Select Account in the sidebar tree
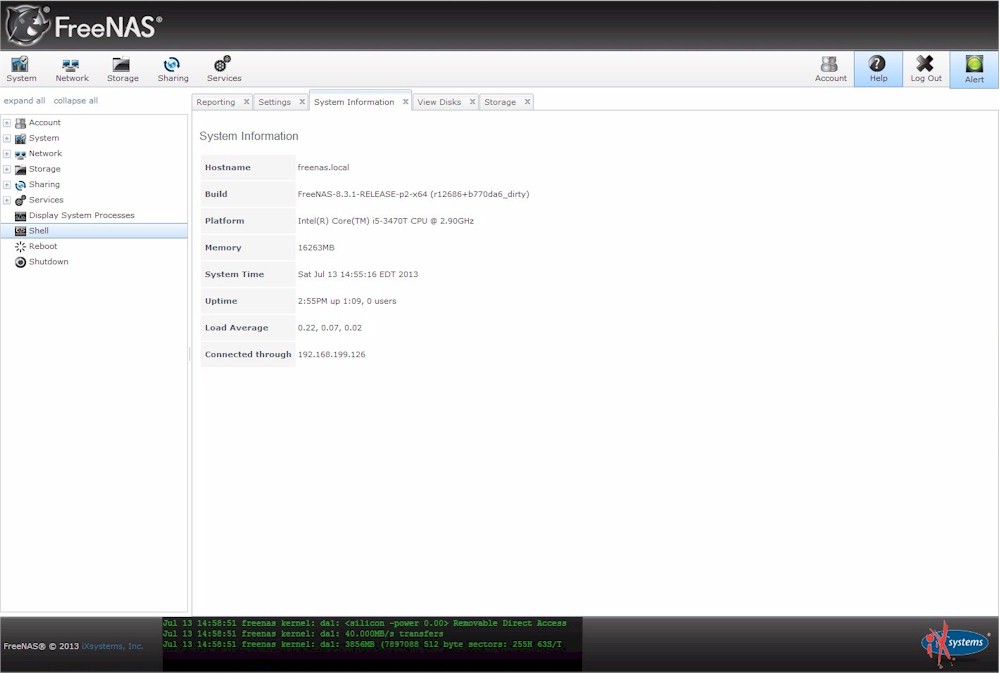Image resolution: width=1000 pixels, height=674 pixels. [44, 122]
